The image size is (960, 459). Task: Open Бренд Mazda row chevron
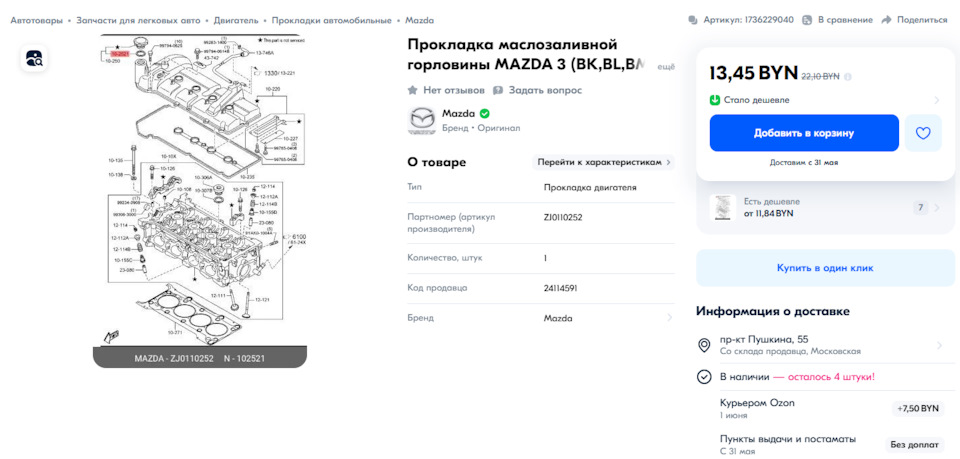tap(669, 318)
